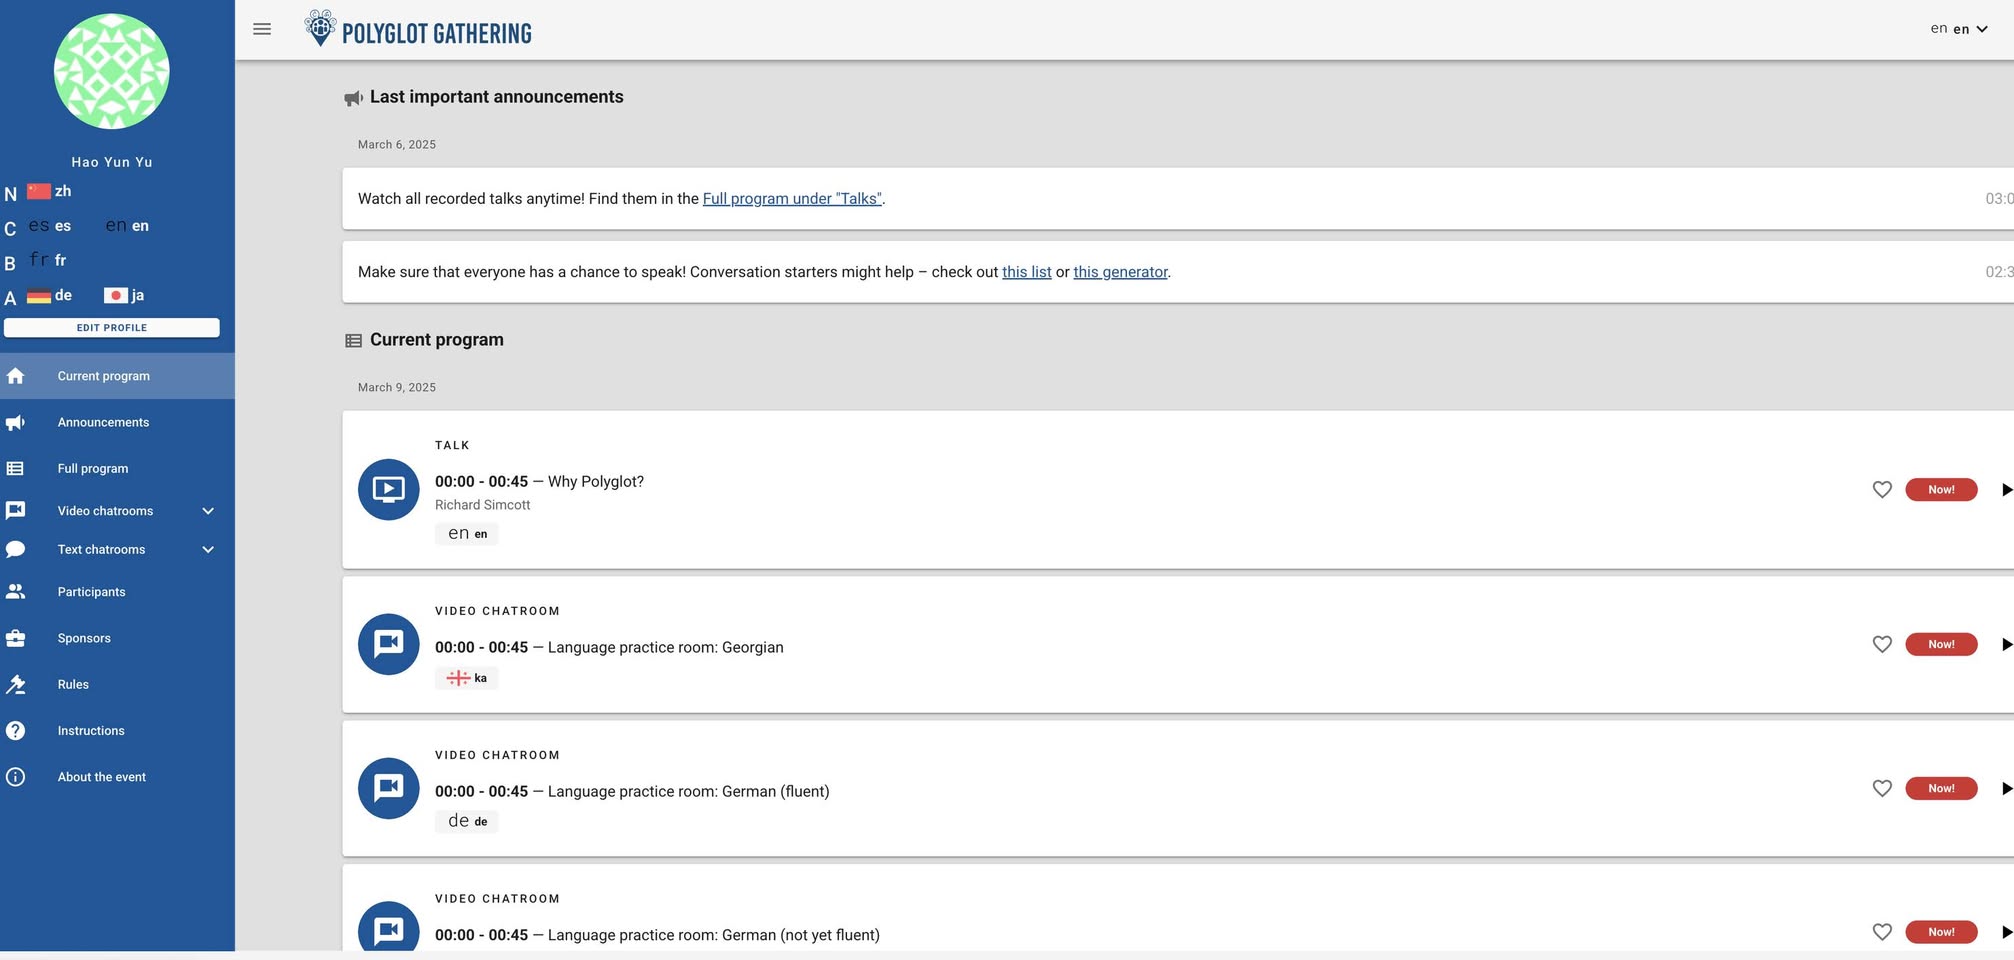Click the Edit Profile button

click(112, 328)
